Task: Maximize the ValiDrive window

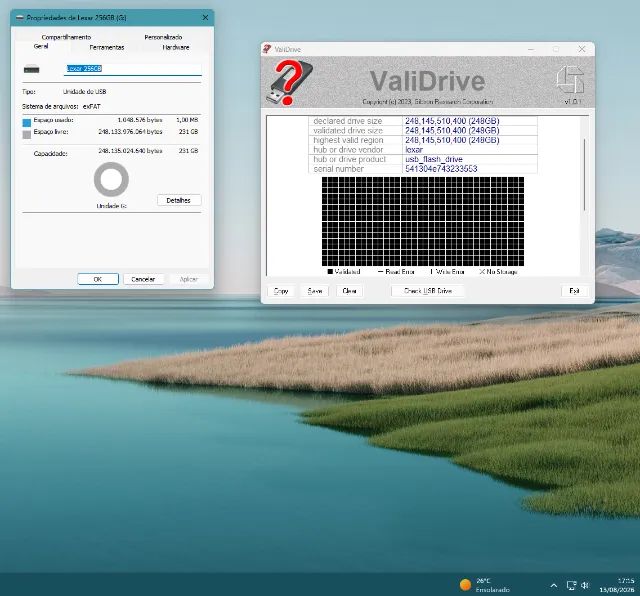Action: pyautogui.click(x=556, y=49)
